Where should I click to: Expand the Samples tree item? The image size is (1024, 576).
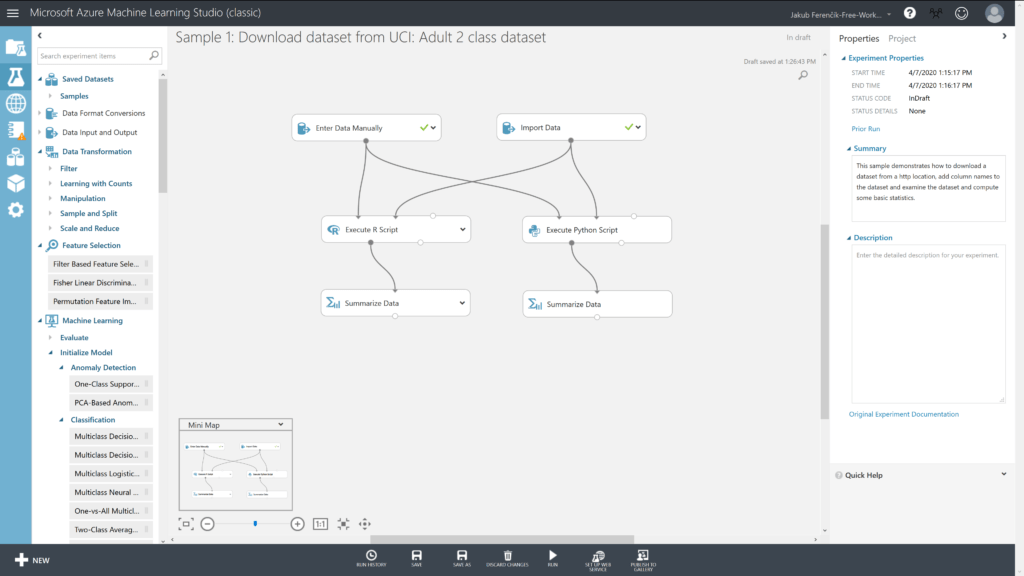[x=50, y=96]
